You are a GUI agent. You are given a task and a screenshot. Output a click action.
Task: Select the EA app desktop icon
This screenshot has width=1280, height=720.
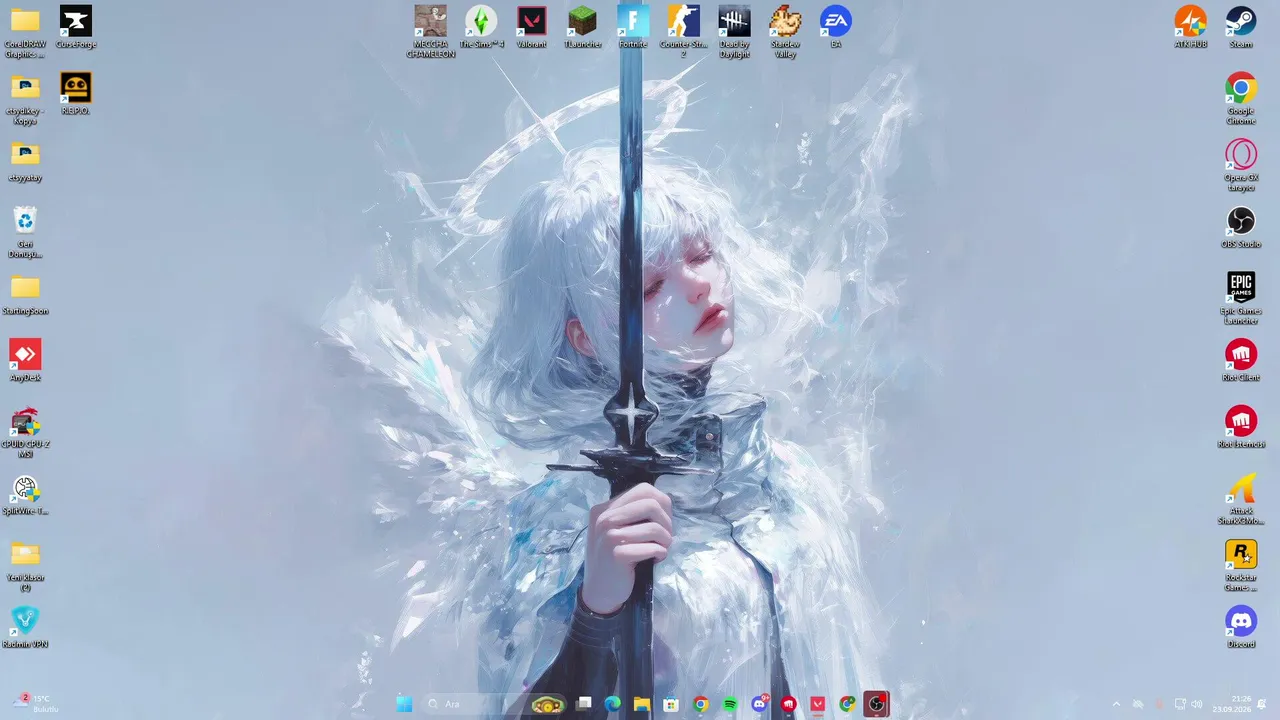tap(836, 27)
